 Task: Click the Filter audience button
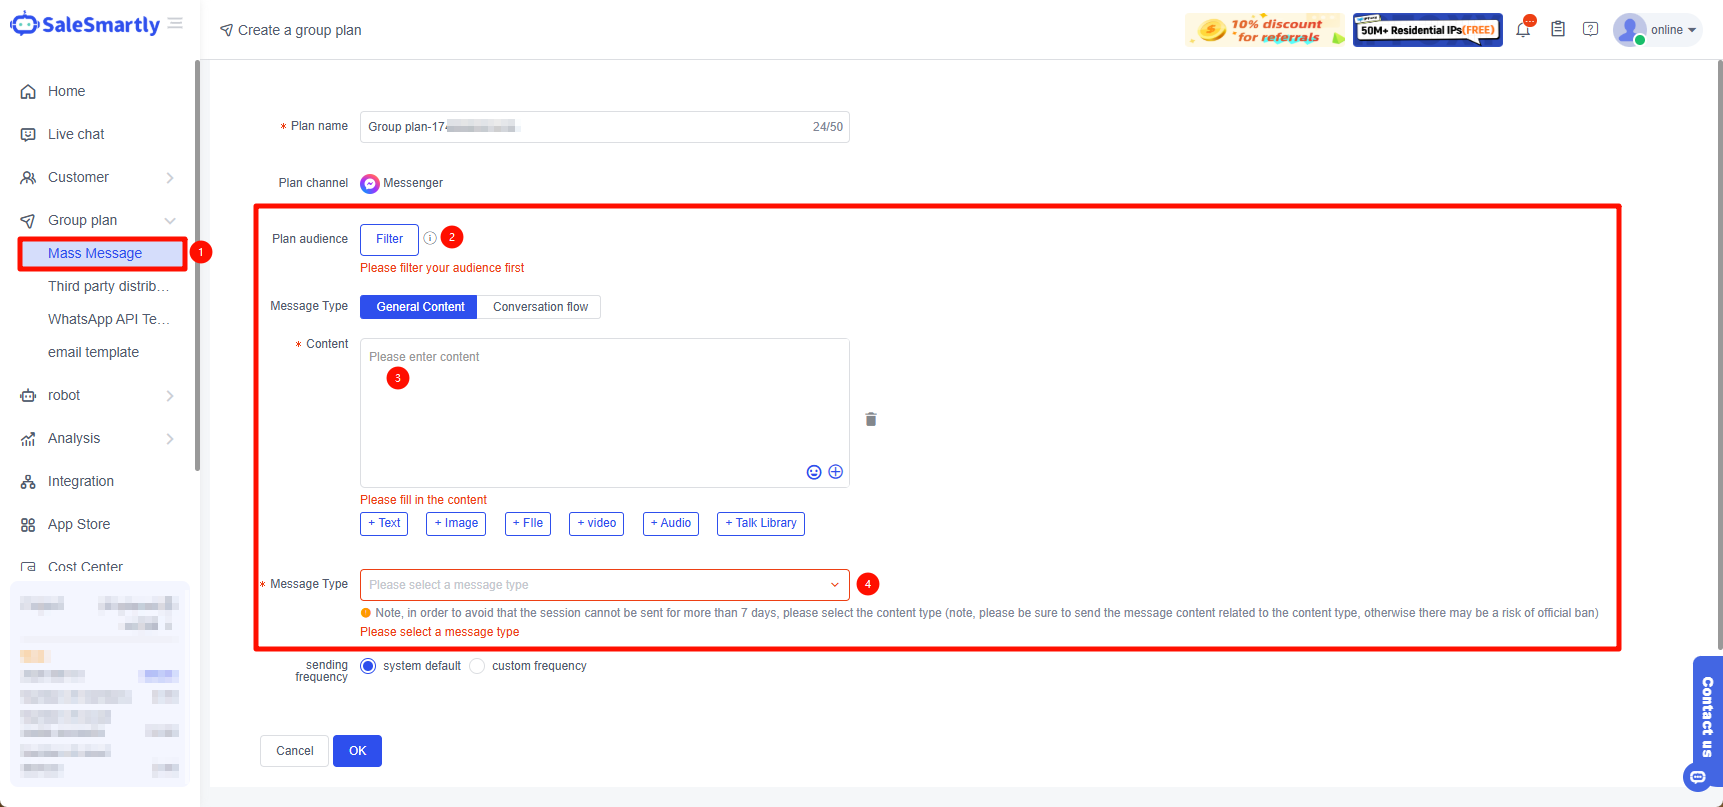pos(389,239)
